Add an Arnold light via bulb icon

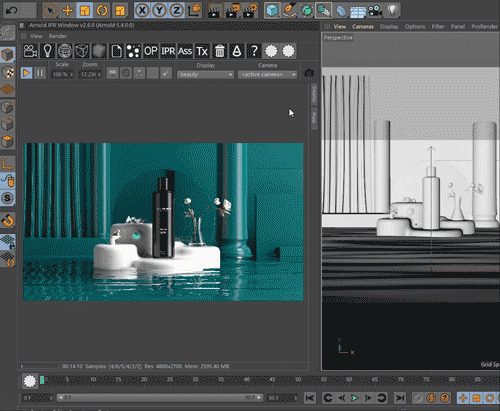tap(47, 51)
